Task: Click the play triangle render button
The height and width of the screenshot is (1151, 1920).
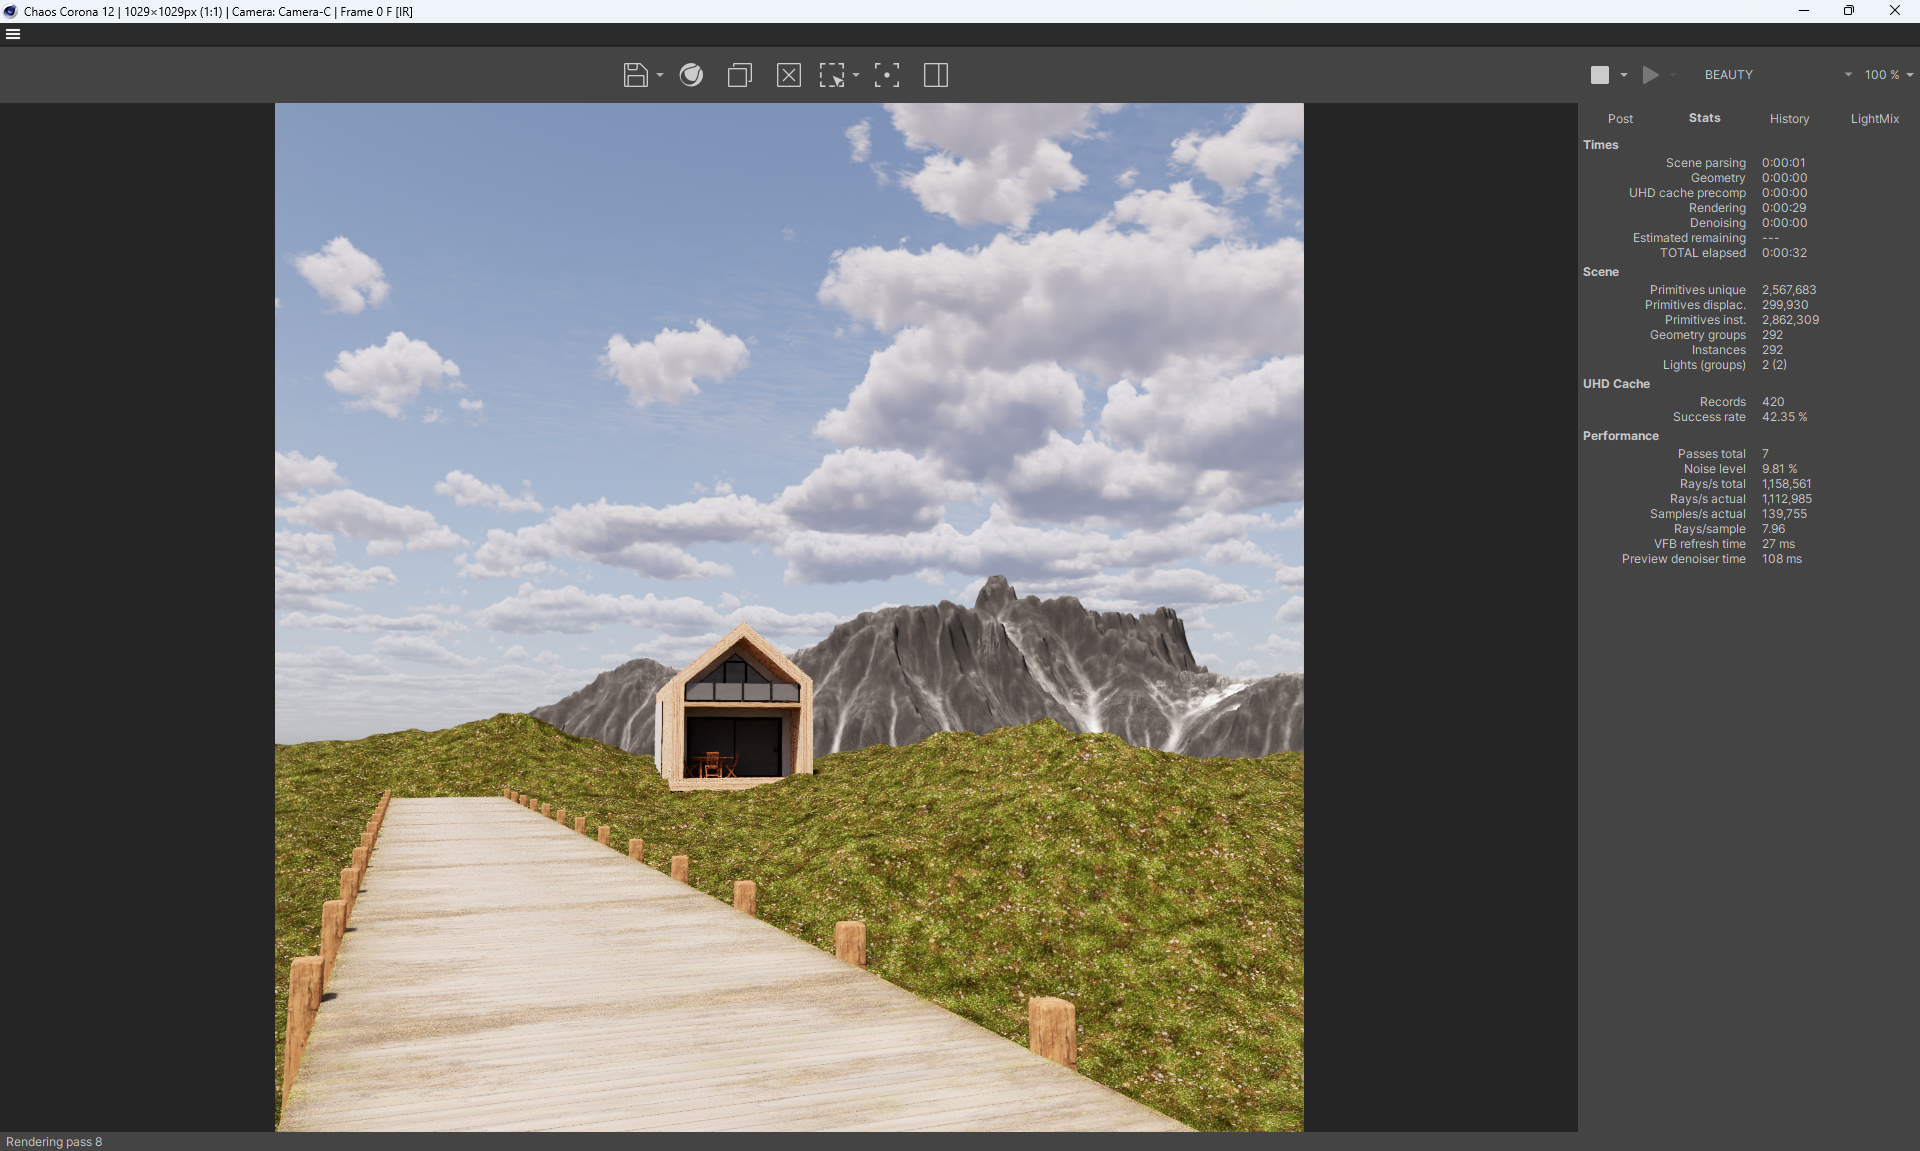Action: tap(1650, 75)
